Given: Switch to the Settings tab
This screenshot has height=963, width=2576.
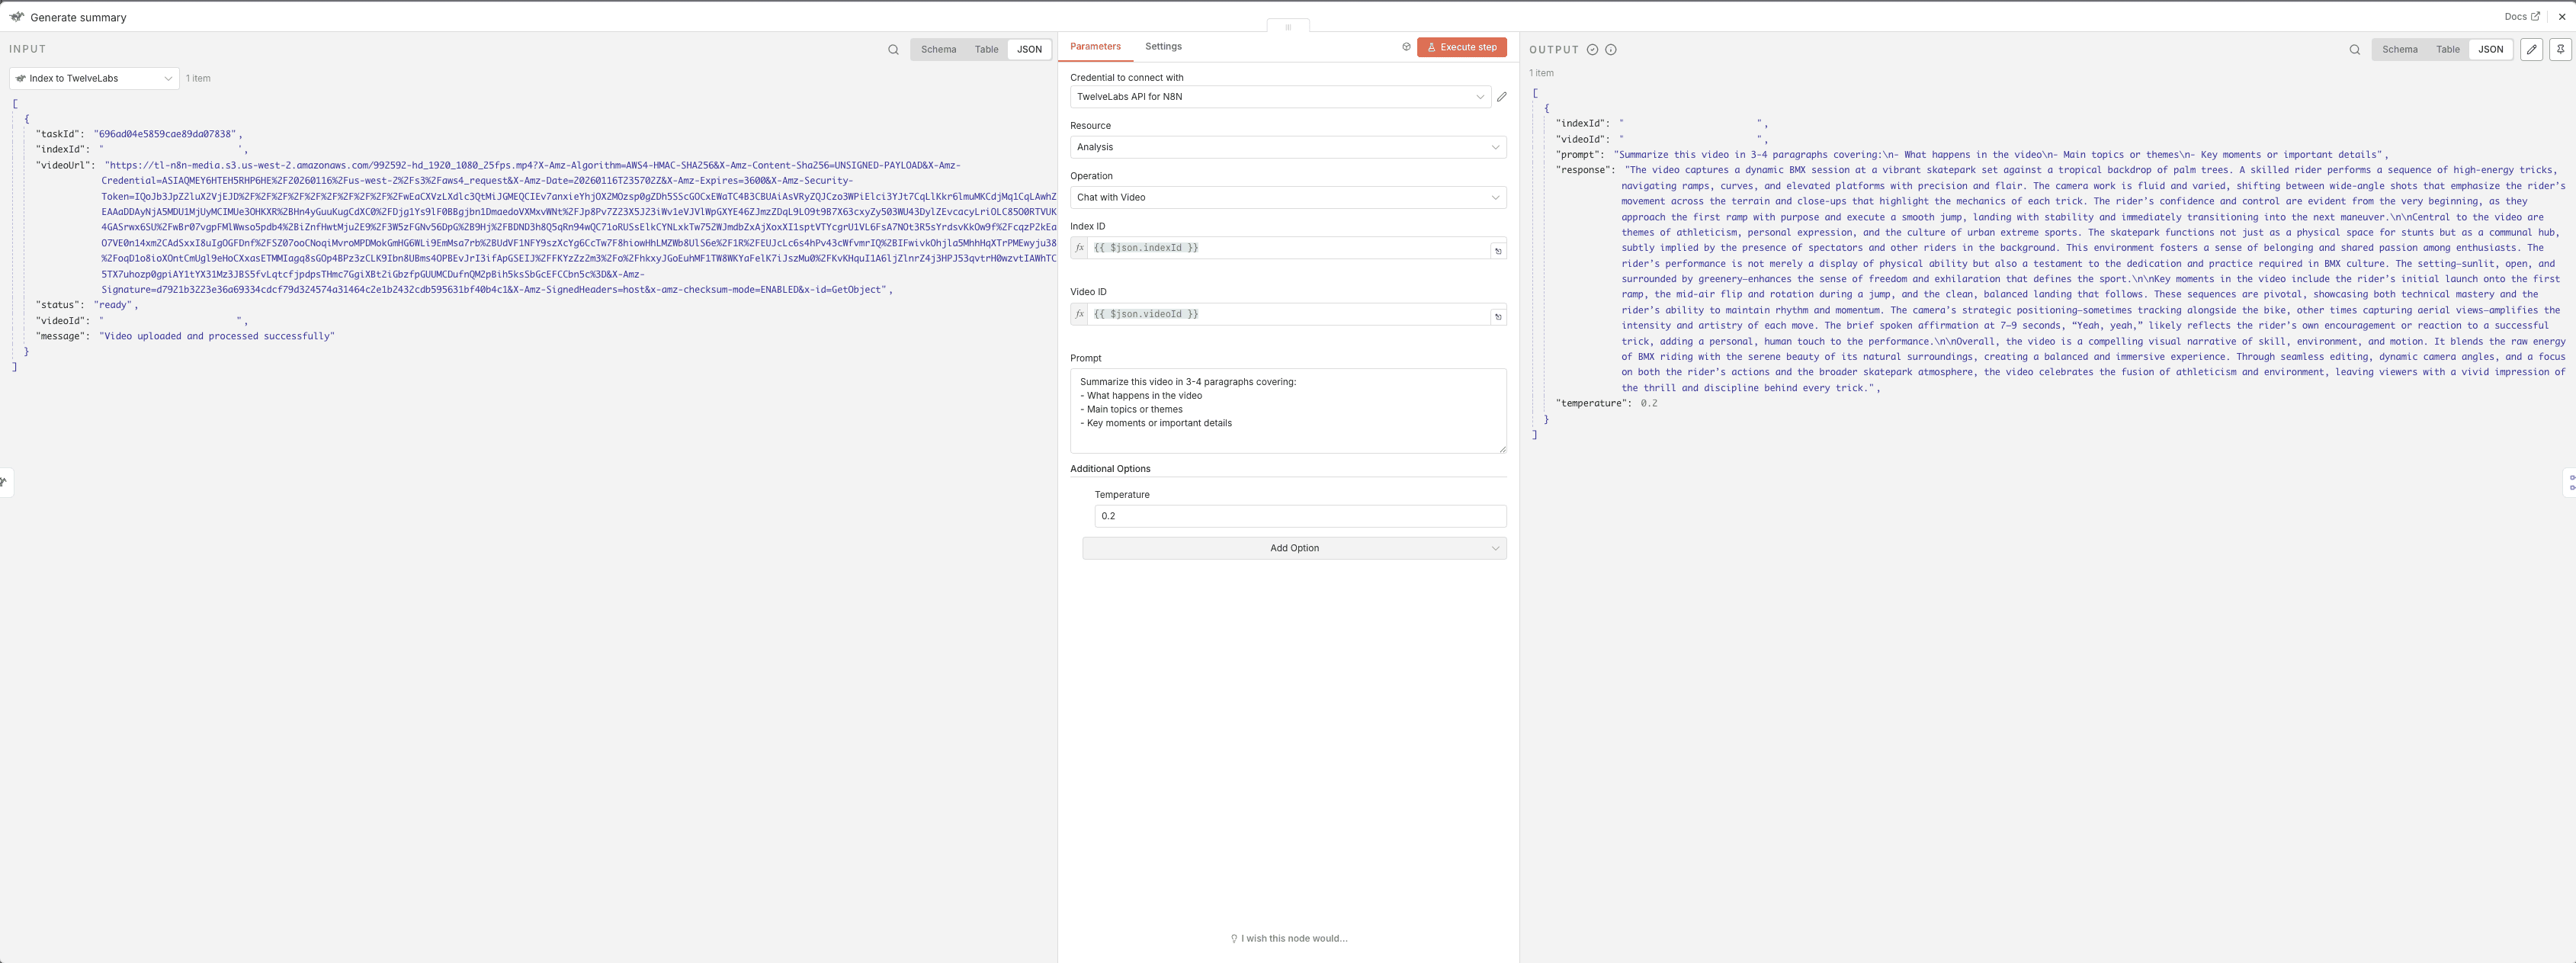Looking at the screenshot, I should 1163,46.
